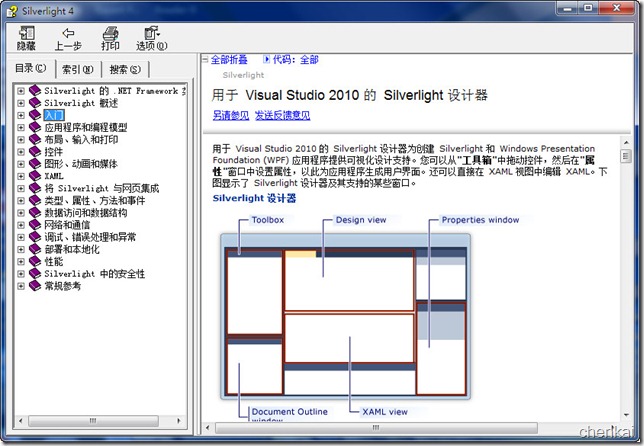Click the book icon beside Silverlight 中的安全性
Image resolution: width=644 pixels, height=446 pixels.
point(35,274)
